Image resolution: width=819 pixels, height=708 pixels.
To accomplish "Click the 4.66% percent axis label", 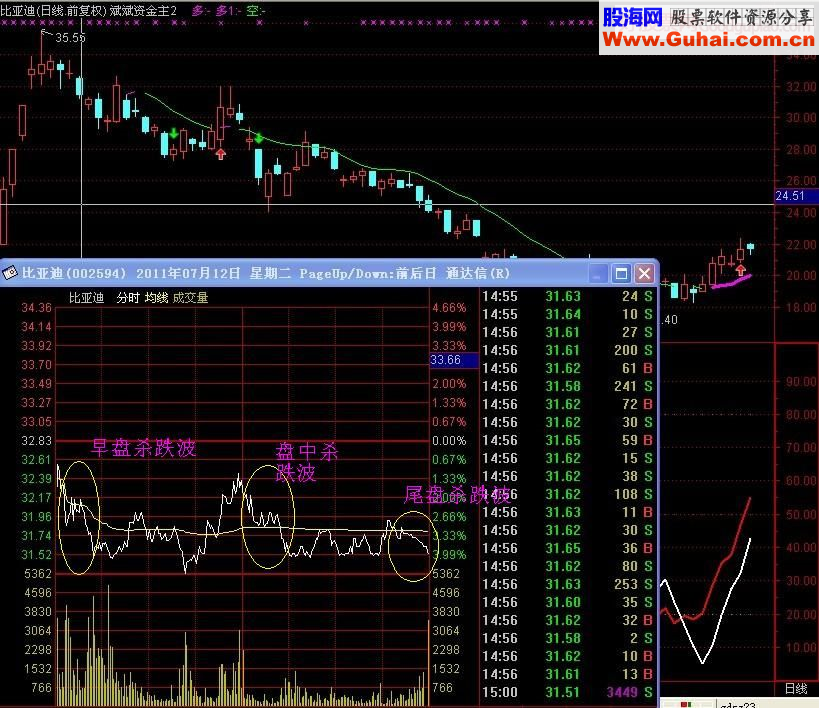I will coord(449,308).
